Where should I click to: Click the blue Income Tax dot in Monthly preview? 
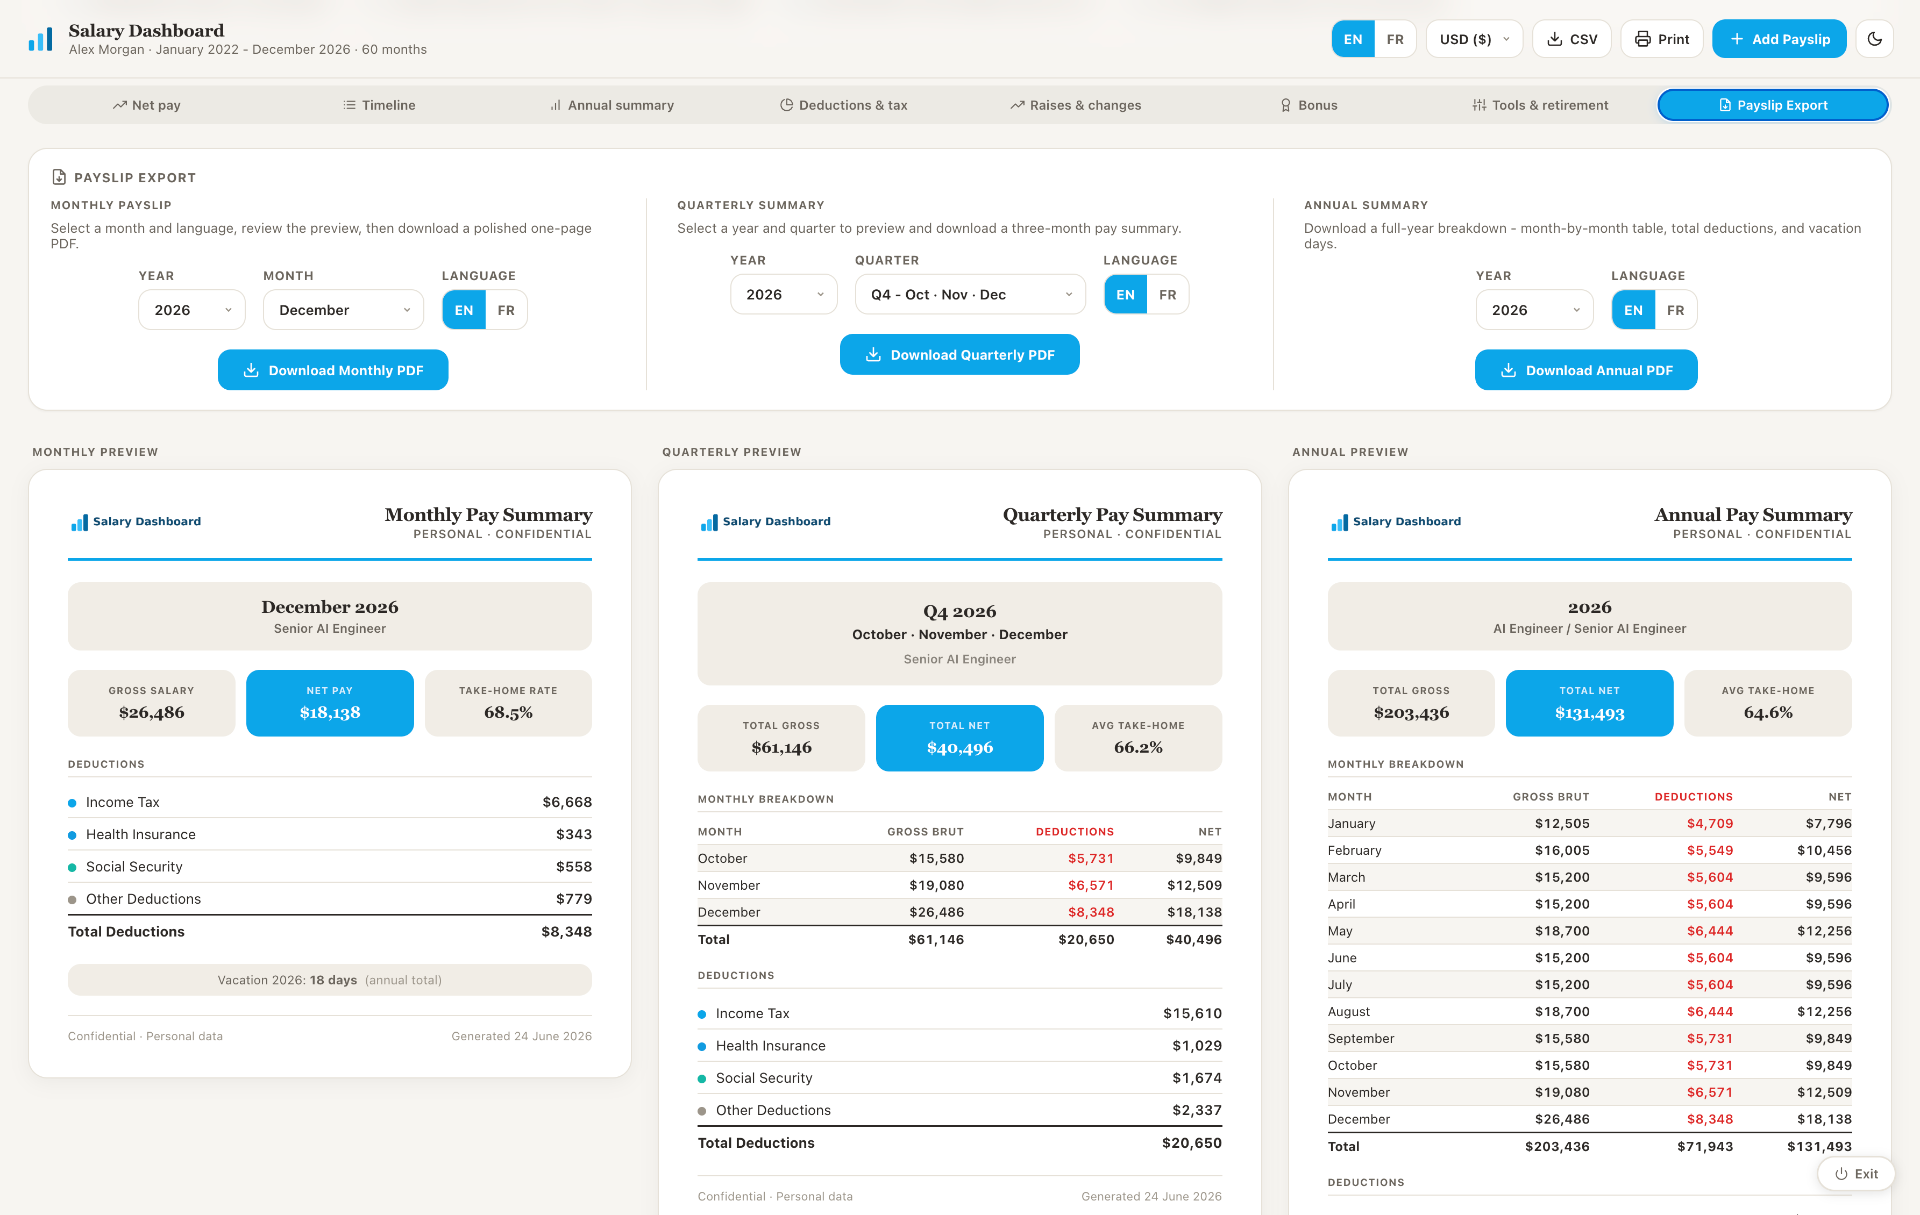click(x=72, y=803)
